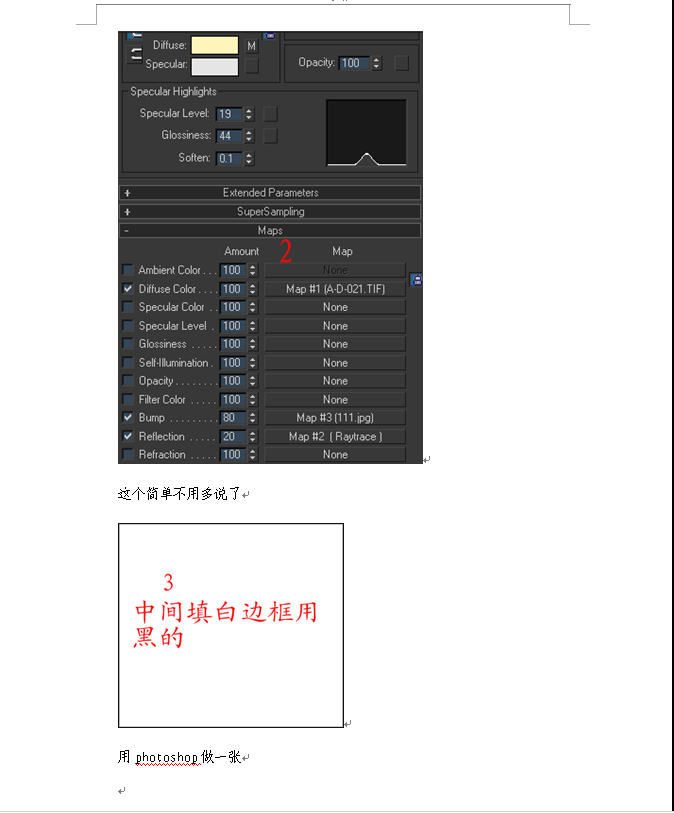The width and height of the screenshot is (674, 814).
Task: Click the None map button for Self-Illumination
Action: (335, 362)
